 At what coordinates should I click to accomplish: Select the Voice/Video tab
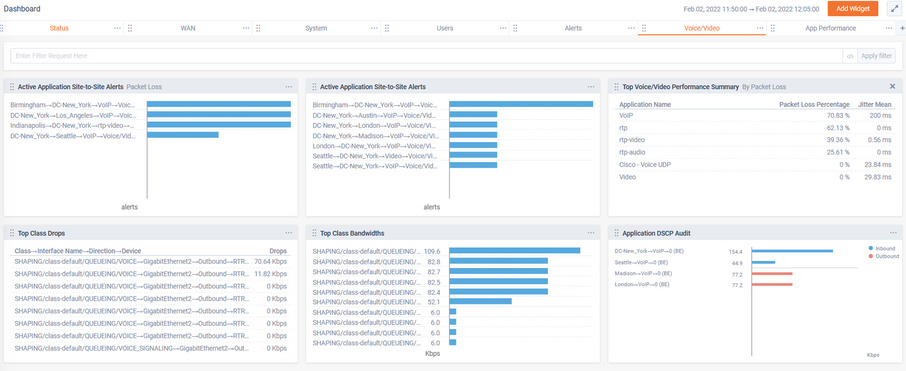pos(701,28)
